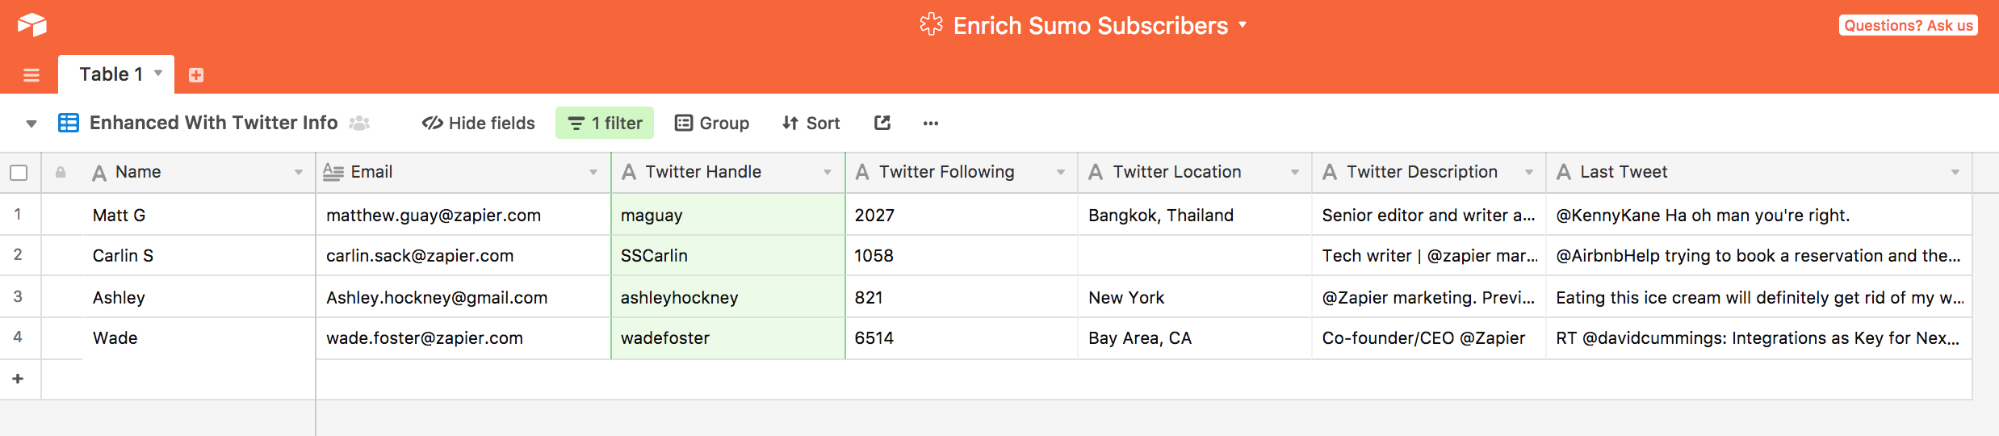
Task: Click the Twitter Handle column header
Action: tap(728, 173)
